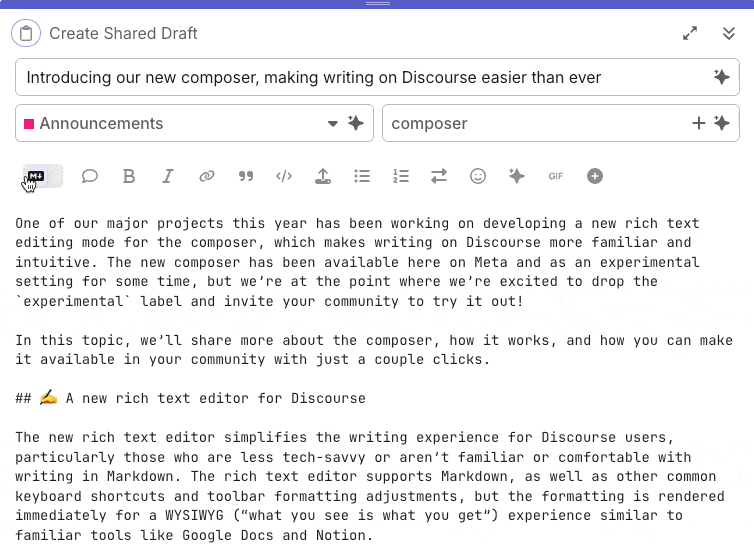Insert preformatted code block
The image size is (754, 558).
(x=284, y=176)
